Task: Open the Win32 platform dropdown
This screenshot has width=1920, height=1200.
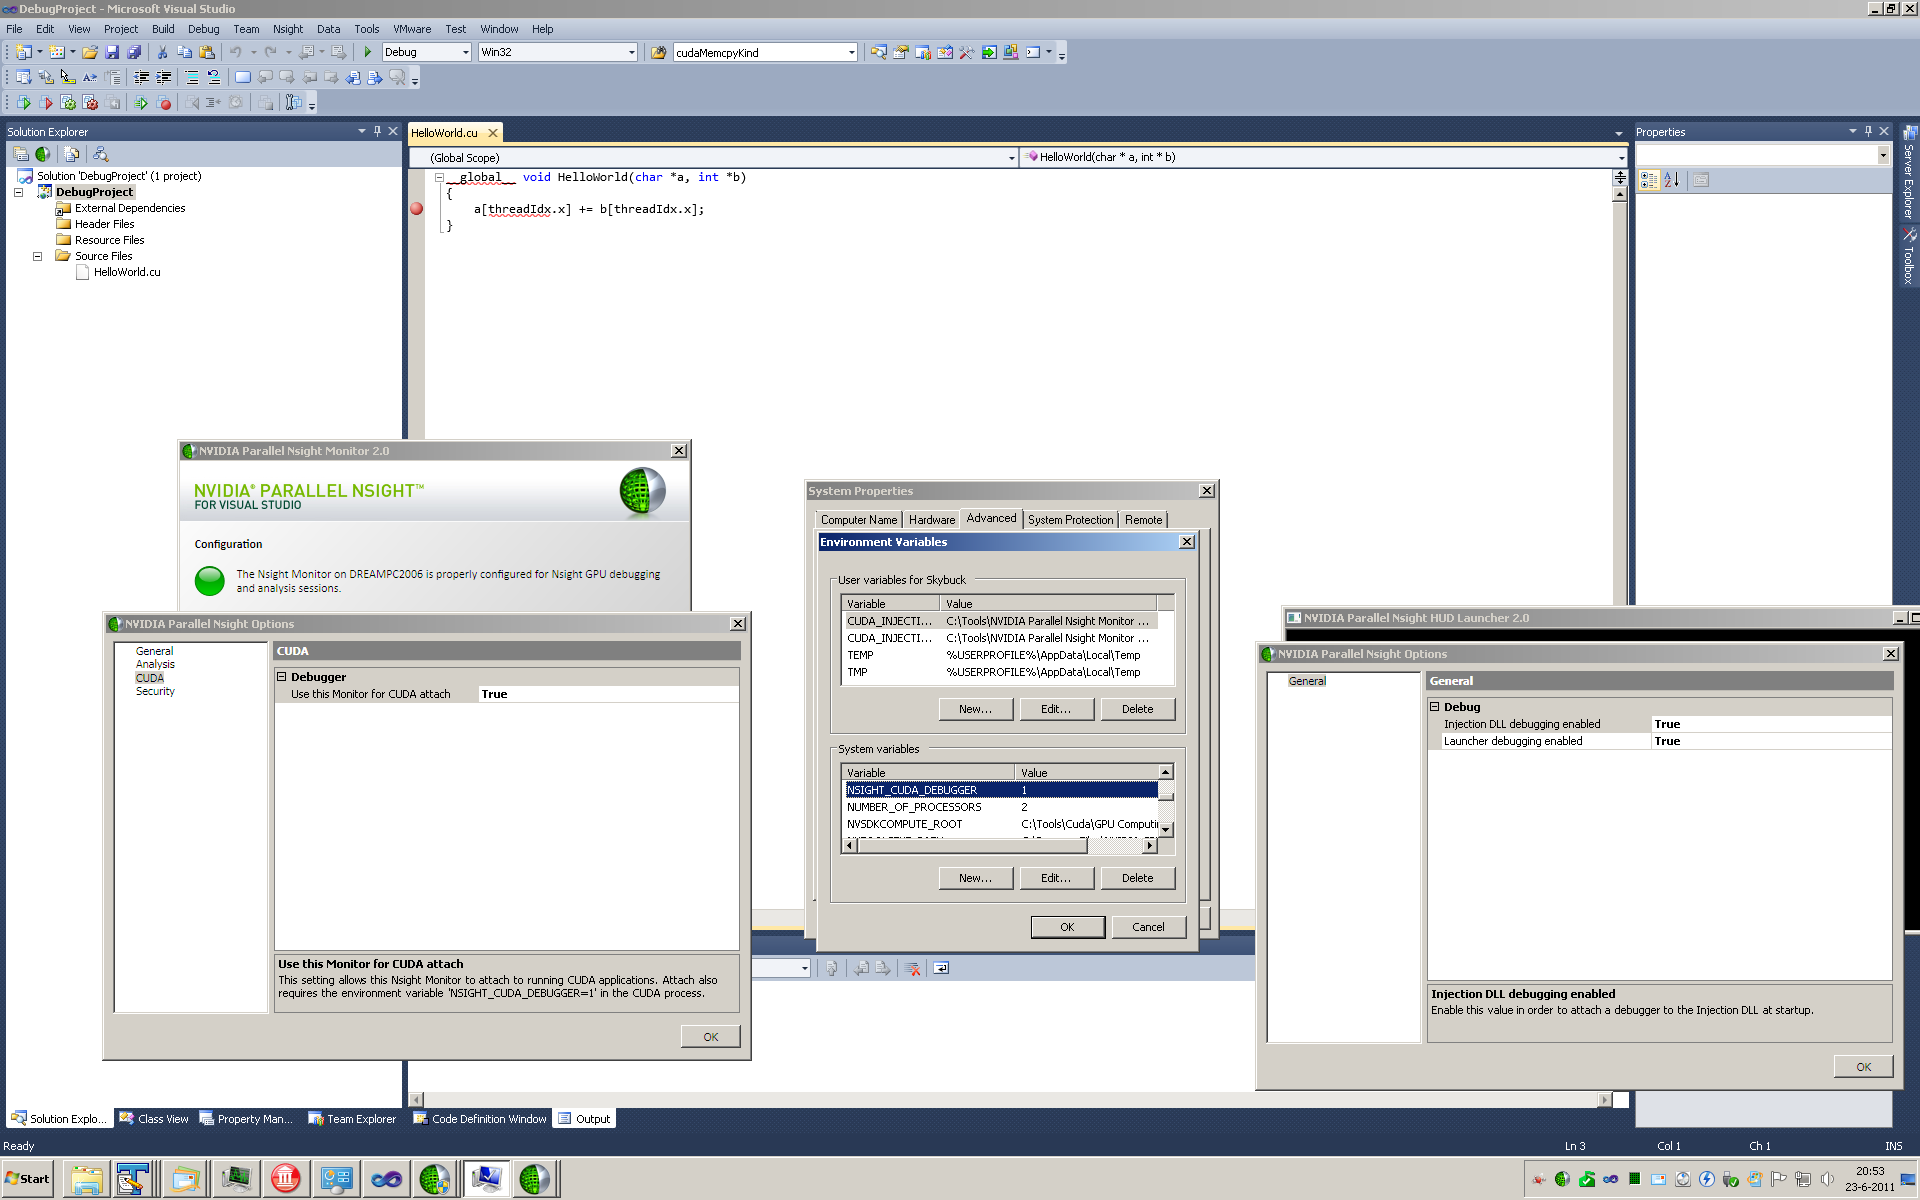Action: point(631,52)
